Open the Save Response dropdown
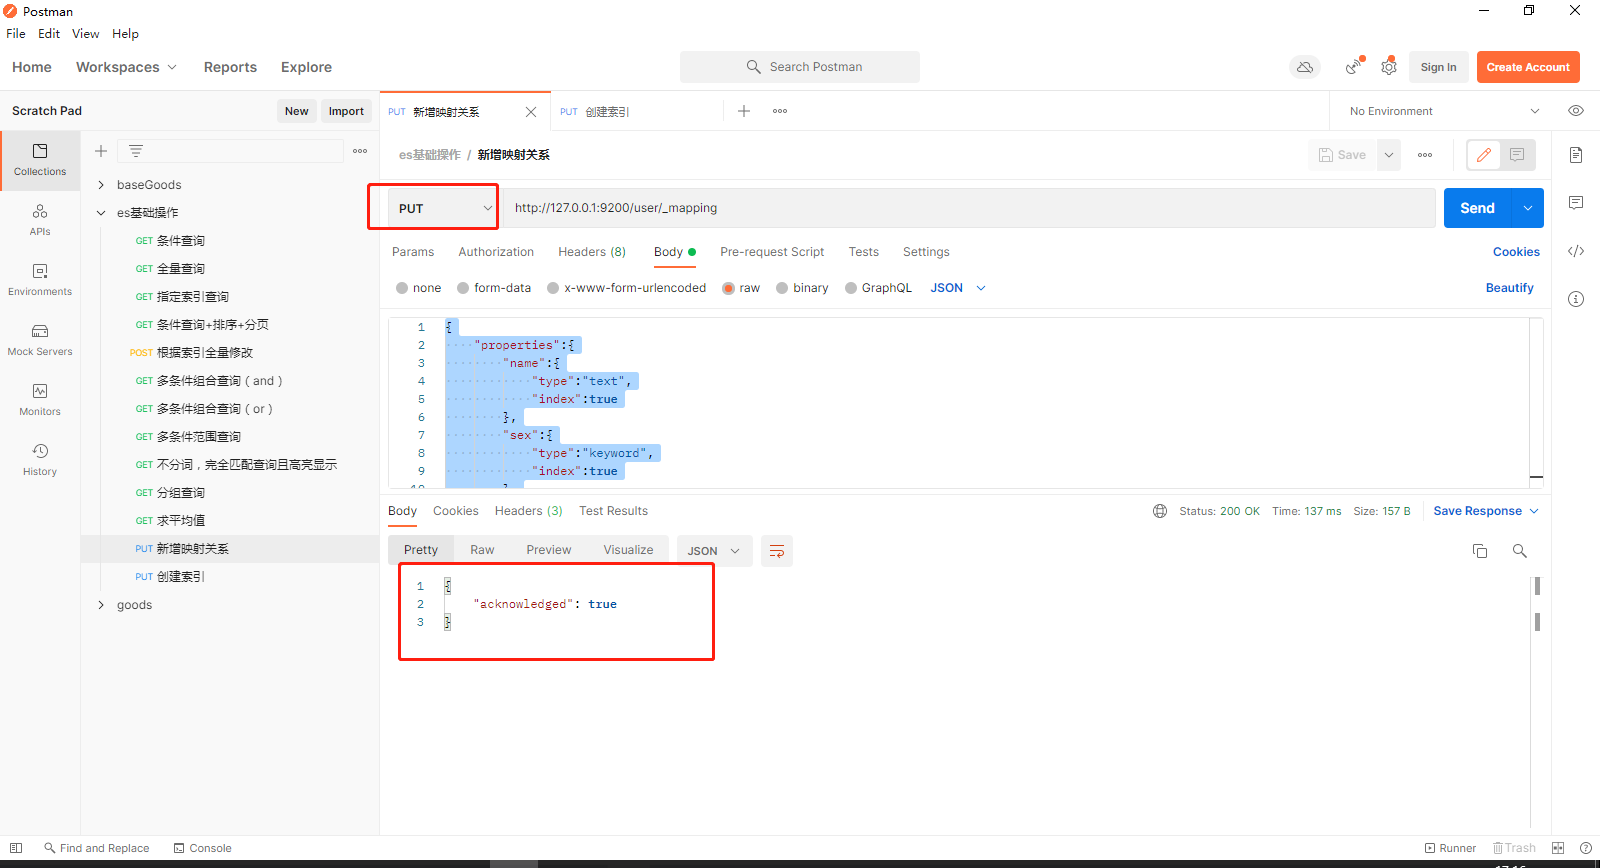This screenshot has height=868, width=1600. click(x=1486, y=511)
